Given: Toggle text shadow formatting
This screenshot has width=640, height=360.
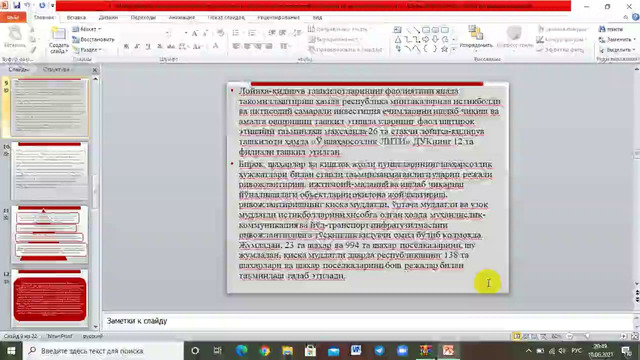Looking at the screenshot, I should (x=160, y=47).
